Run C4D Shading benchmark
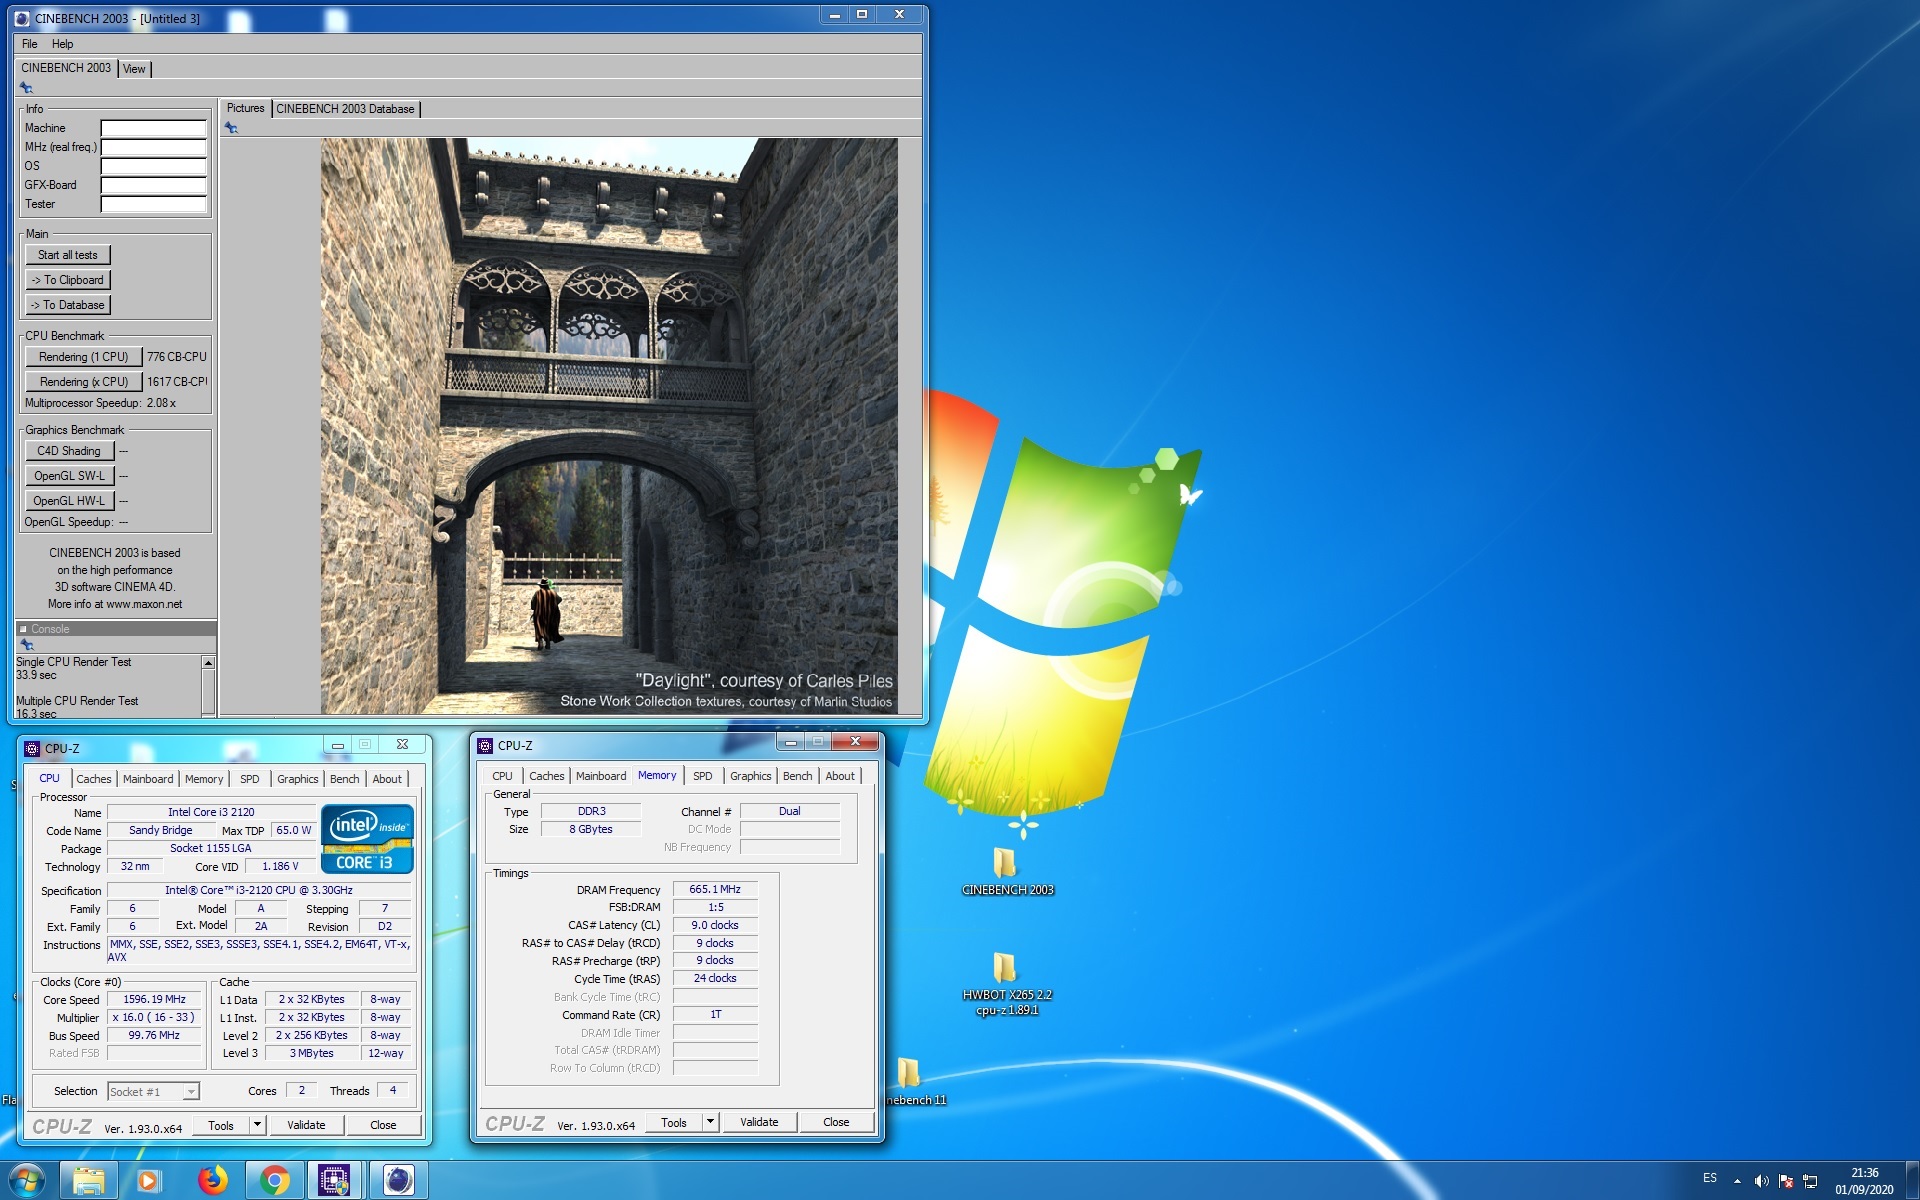This screenshot has width=1920, height=1200. [69, 451]
